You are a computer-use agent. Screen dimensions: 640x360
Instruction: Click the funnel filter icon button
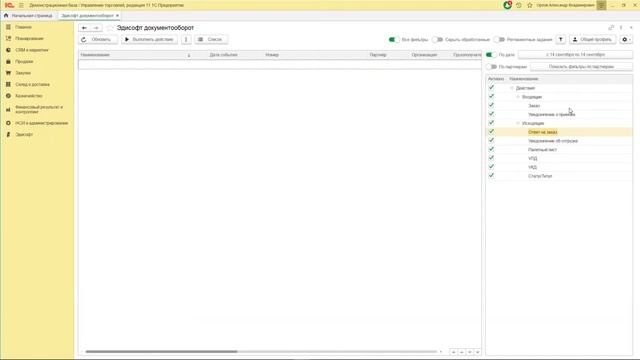(561, 40)
